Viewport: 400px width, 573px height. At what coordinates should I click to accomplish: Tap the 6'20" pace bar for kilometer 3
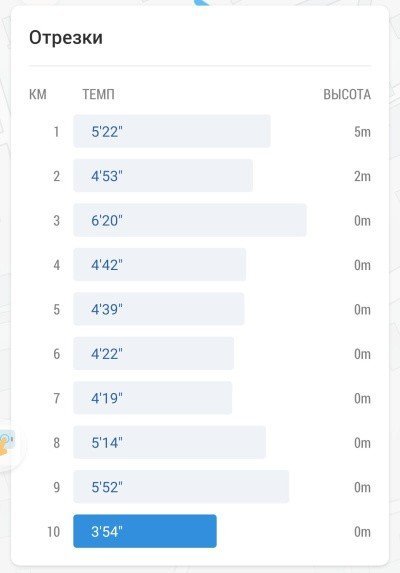[x=190, y=220]
